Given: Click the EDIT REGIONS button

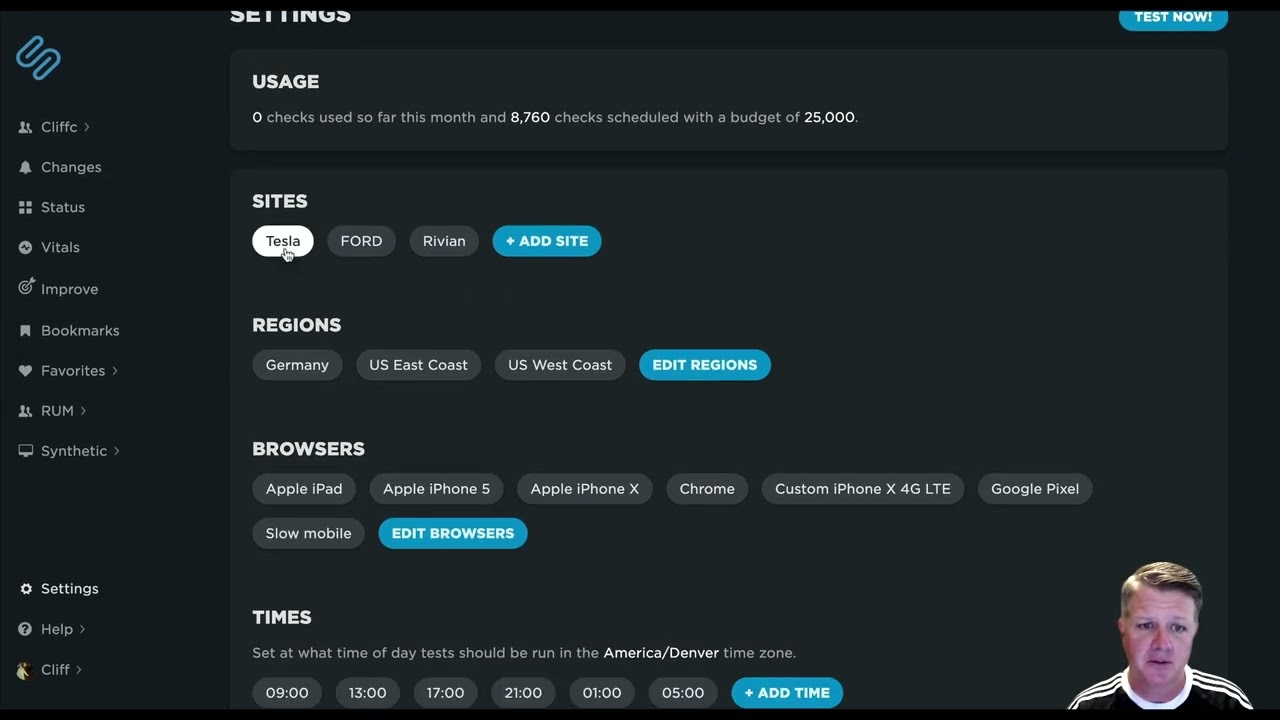Looking at the screenshot, I should point(705,365).
